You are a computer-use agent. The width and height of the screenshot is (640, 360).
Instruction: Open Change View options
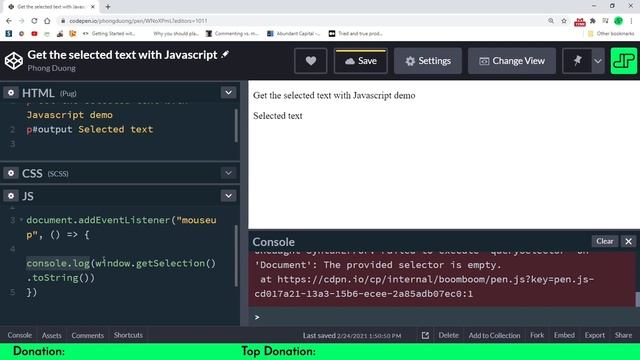pos(512,61)
